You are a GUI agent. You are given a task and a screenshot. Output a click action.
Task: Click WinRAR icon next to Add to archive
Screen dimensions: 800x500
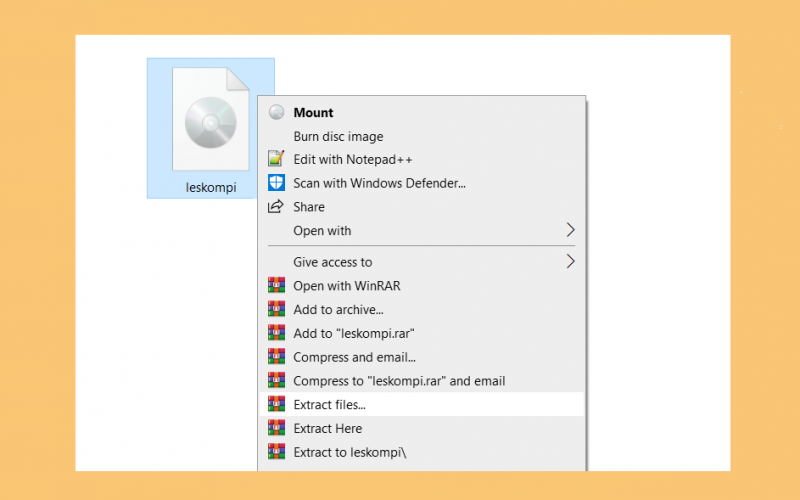coord(276,309)
